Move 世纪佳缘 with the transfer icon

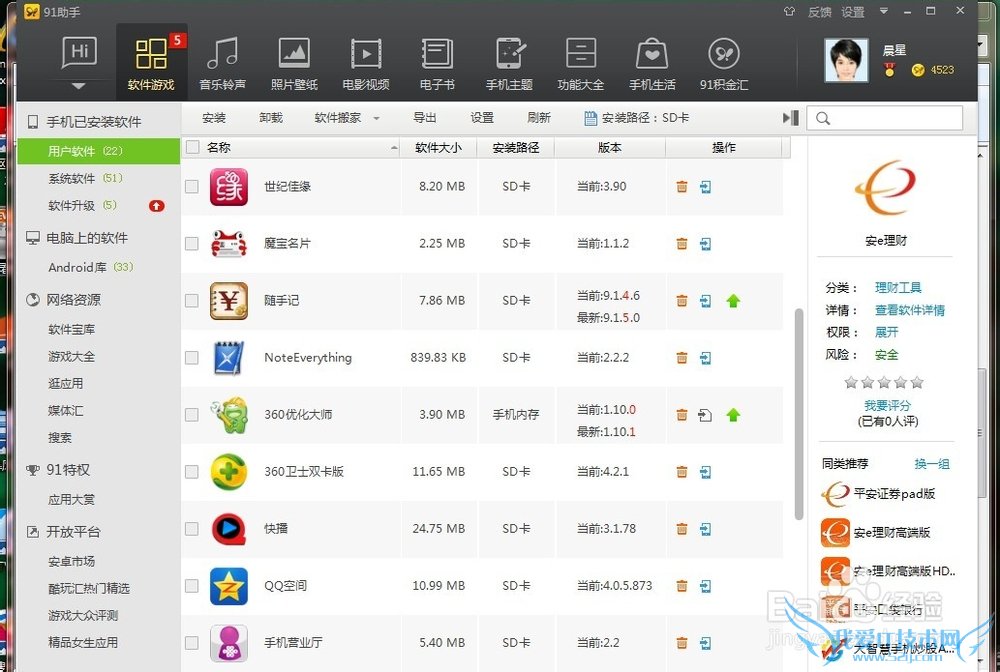click(705, 187)
